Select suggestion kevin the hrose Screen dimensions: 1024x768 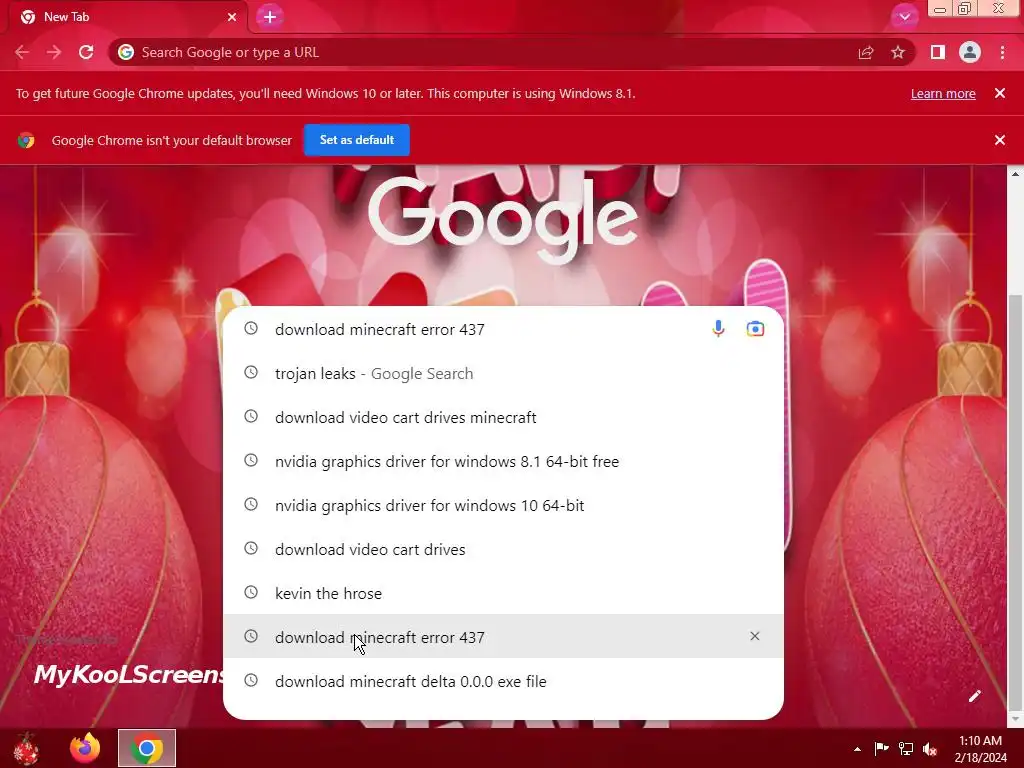pos(503,593)
